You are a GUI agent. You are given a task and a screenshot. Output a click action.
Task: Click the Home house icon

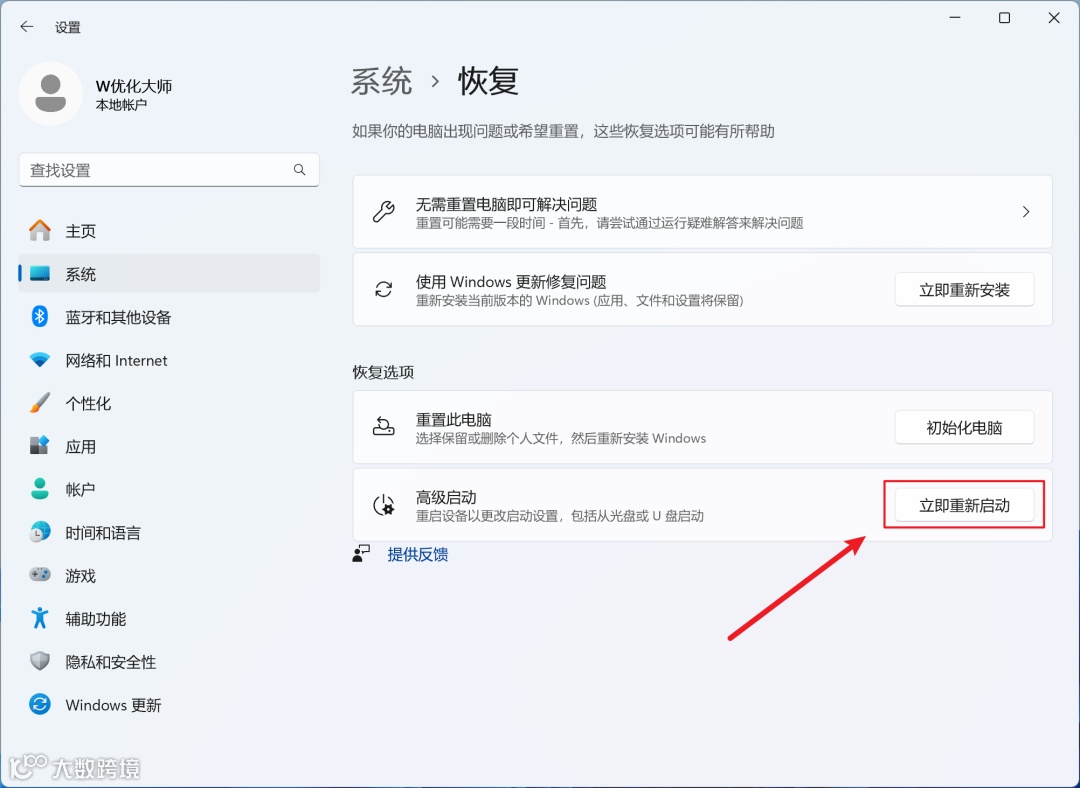click(40, 231)
